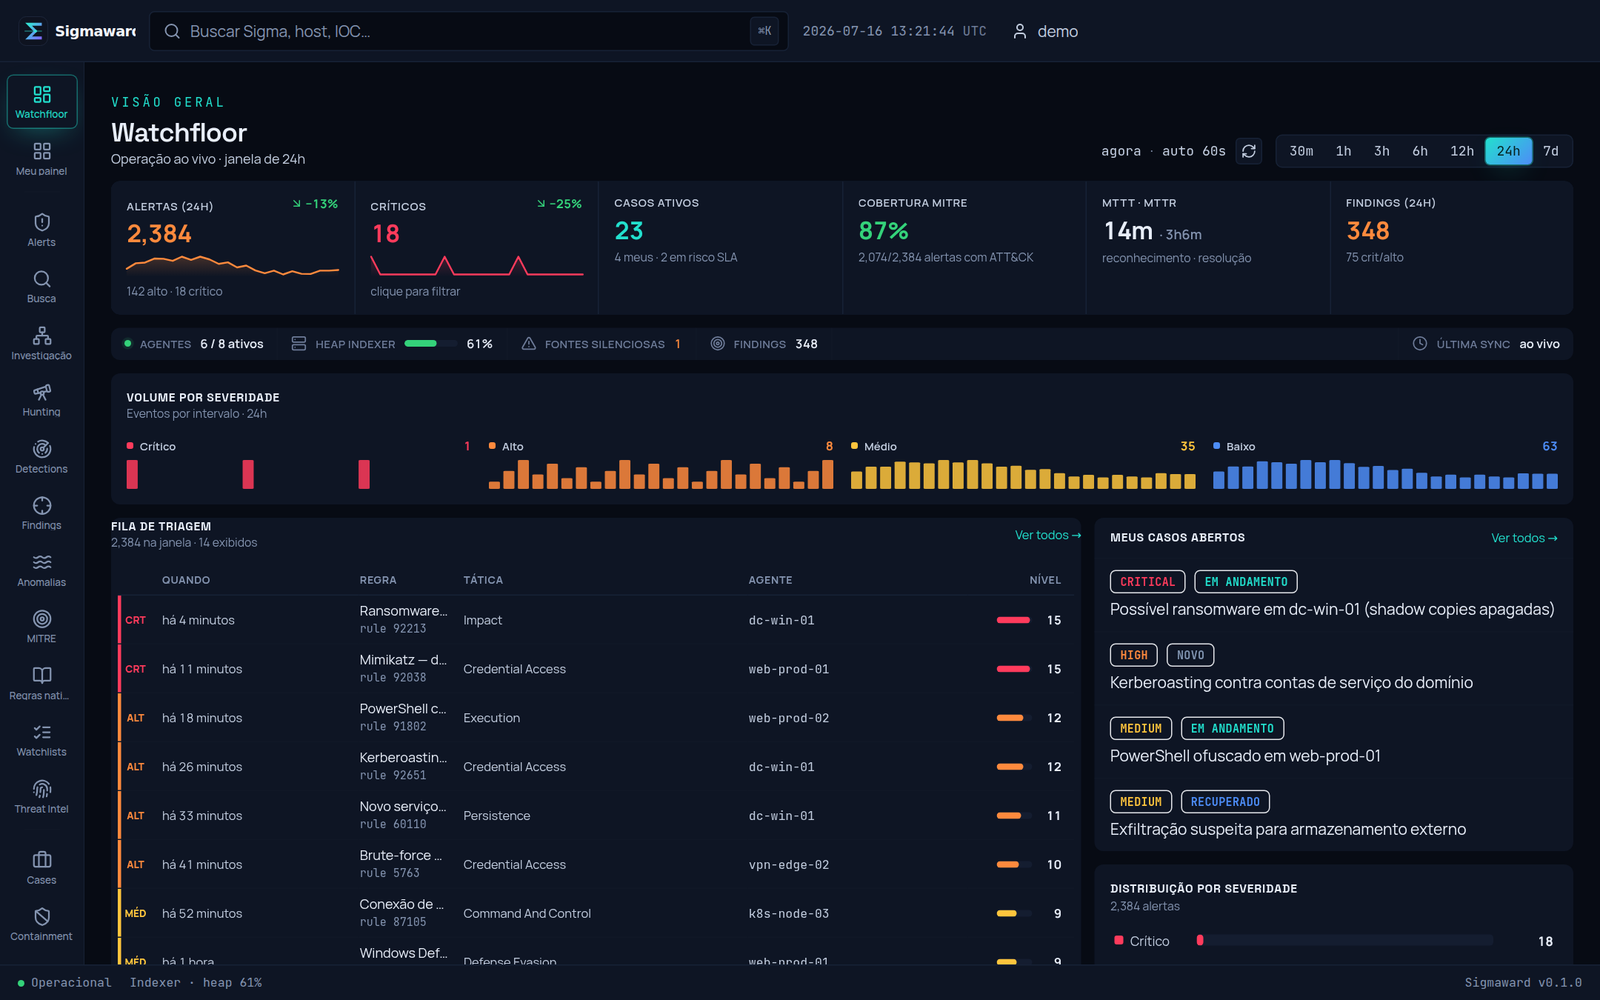The image size is (1600, 1000).
Task: Open the Casos ativos 23 card
Action: 721,248
